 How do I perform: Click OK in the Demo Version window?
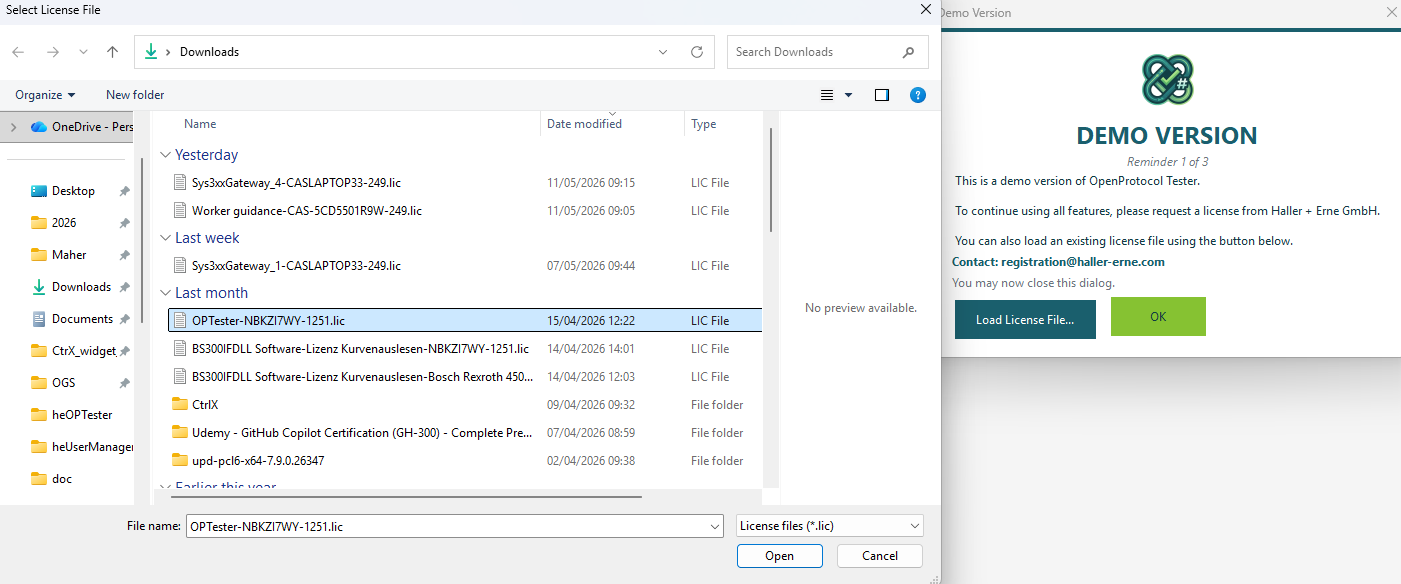(x=1158, y=316)
